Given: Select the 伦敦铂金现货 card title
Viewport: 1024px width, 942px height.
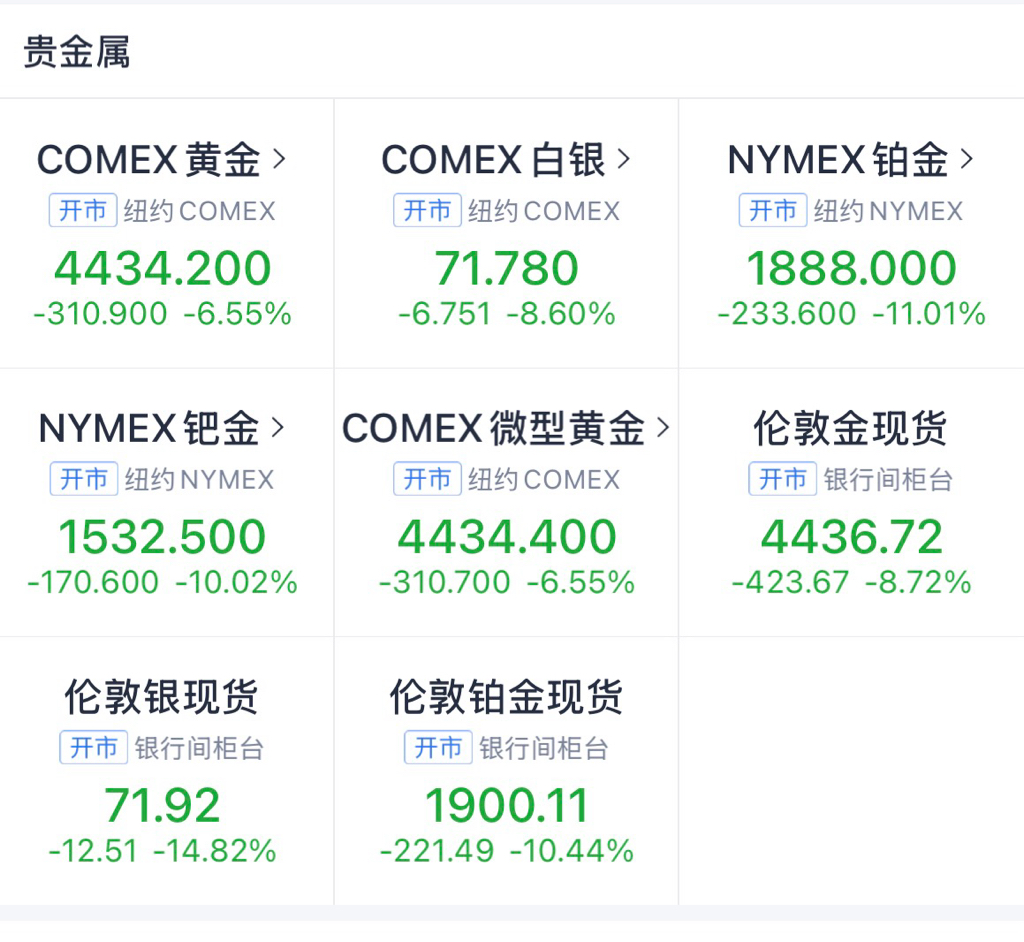Looking at the screenshot, I should [506, 697].
